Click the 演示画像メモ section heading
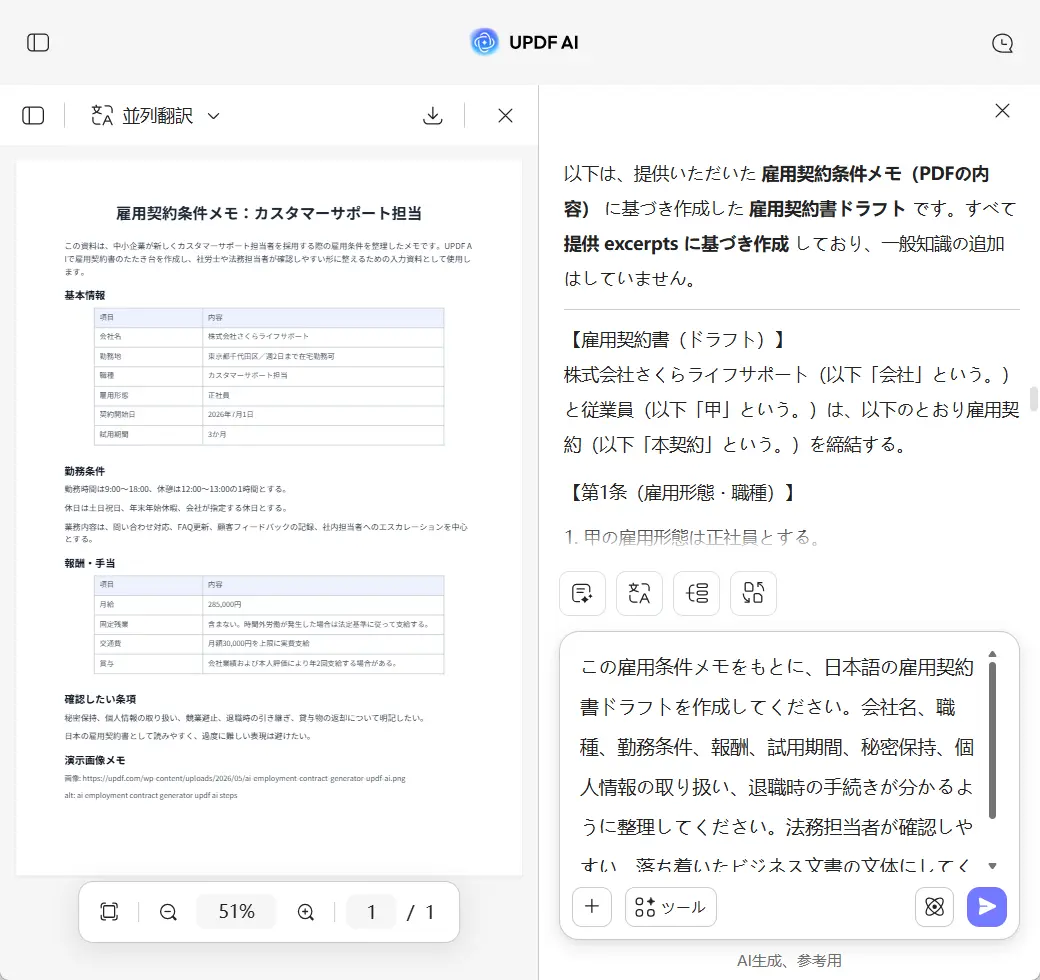1040x980 pixels. pyautogui.click(x=94, y=760)
